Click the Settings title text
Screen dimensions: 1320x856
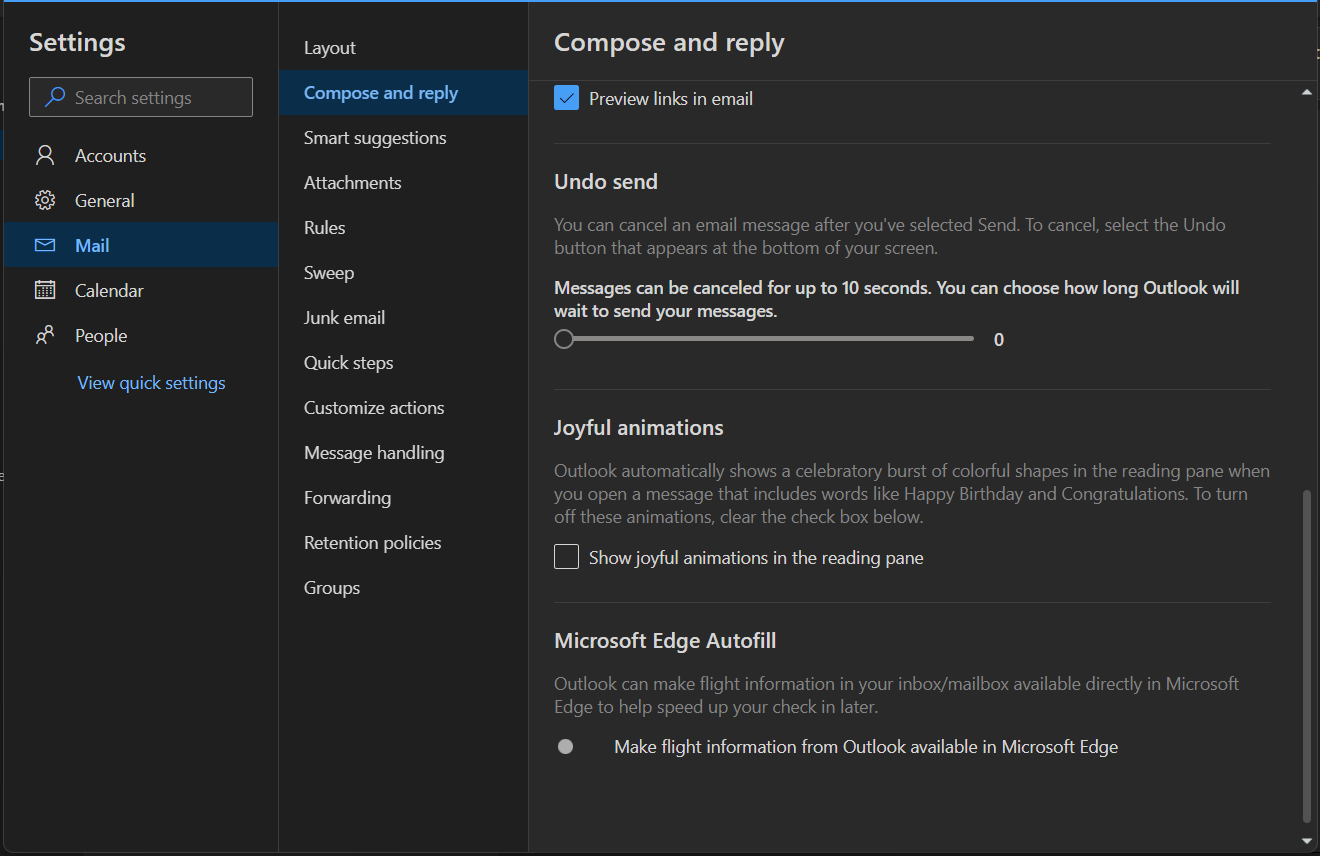click(x=77, y=42)
